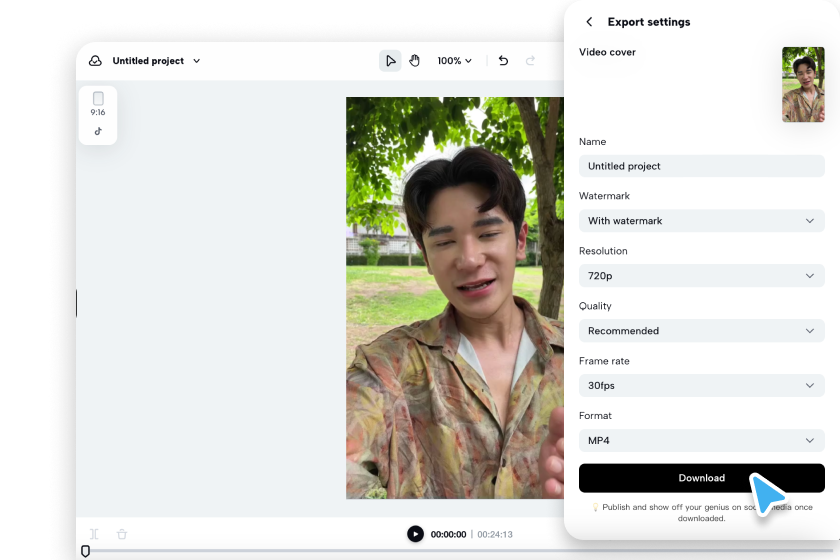
Task: Undo the last action
Action: pos(503,61)
